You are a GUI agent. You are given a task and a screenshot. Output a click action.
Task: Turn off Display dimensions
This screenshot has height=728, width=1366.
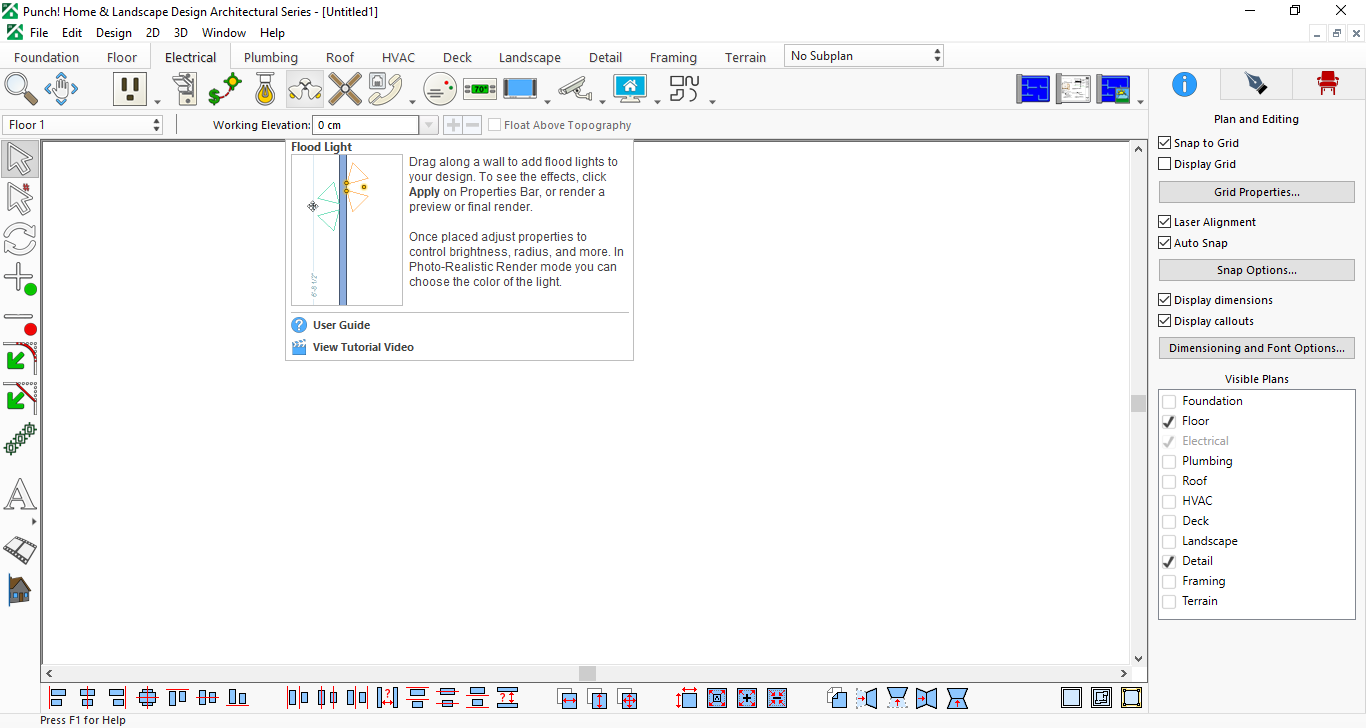[x=1164, y=300]
